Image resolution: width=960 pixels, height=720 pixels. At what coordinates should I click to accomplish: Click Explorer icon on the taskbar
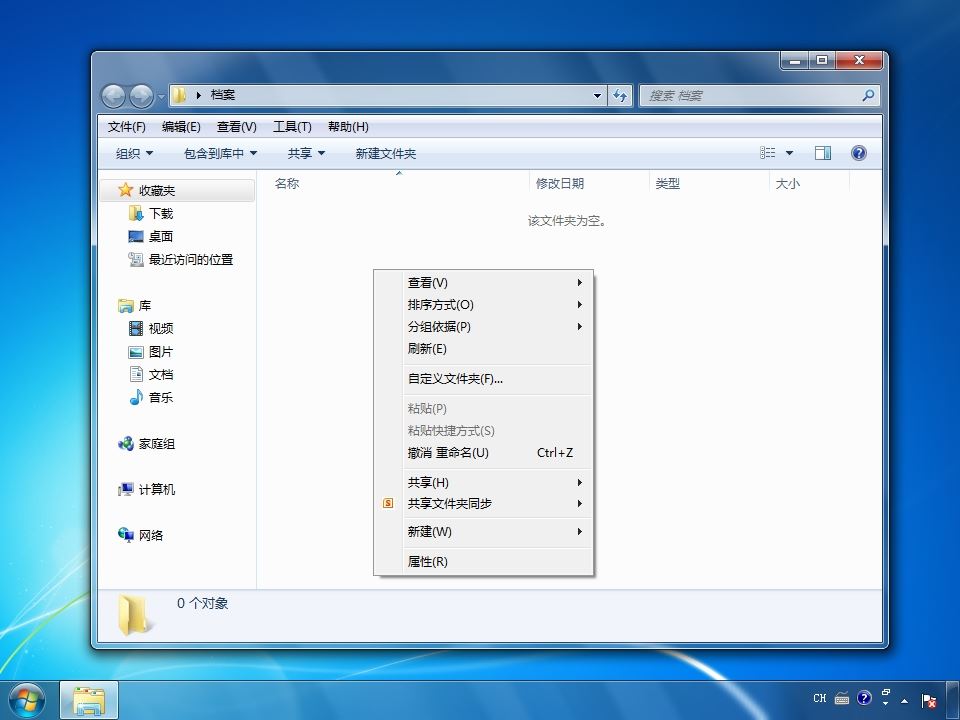(x=89, y=700)
